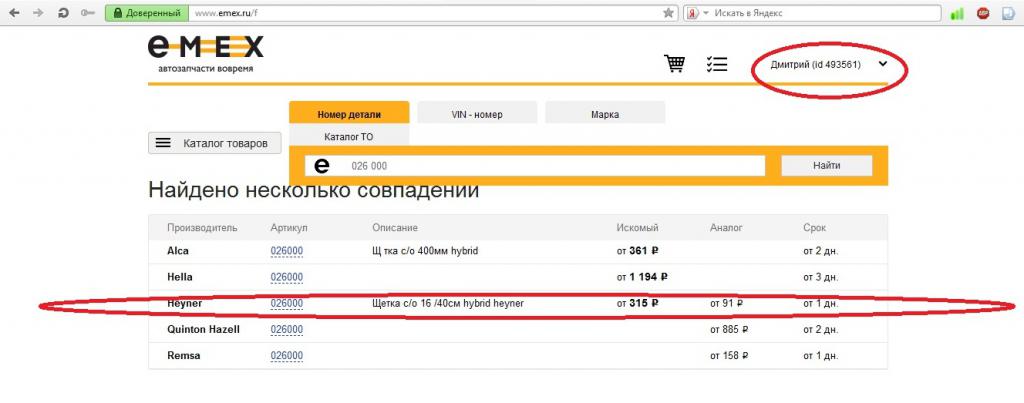Click the Quinton Hazell manufacturer name
Viewport: 1024px width, 403px height.
click(x=203, y=329)
